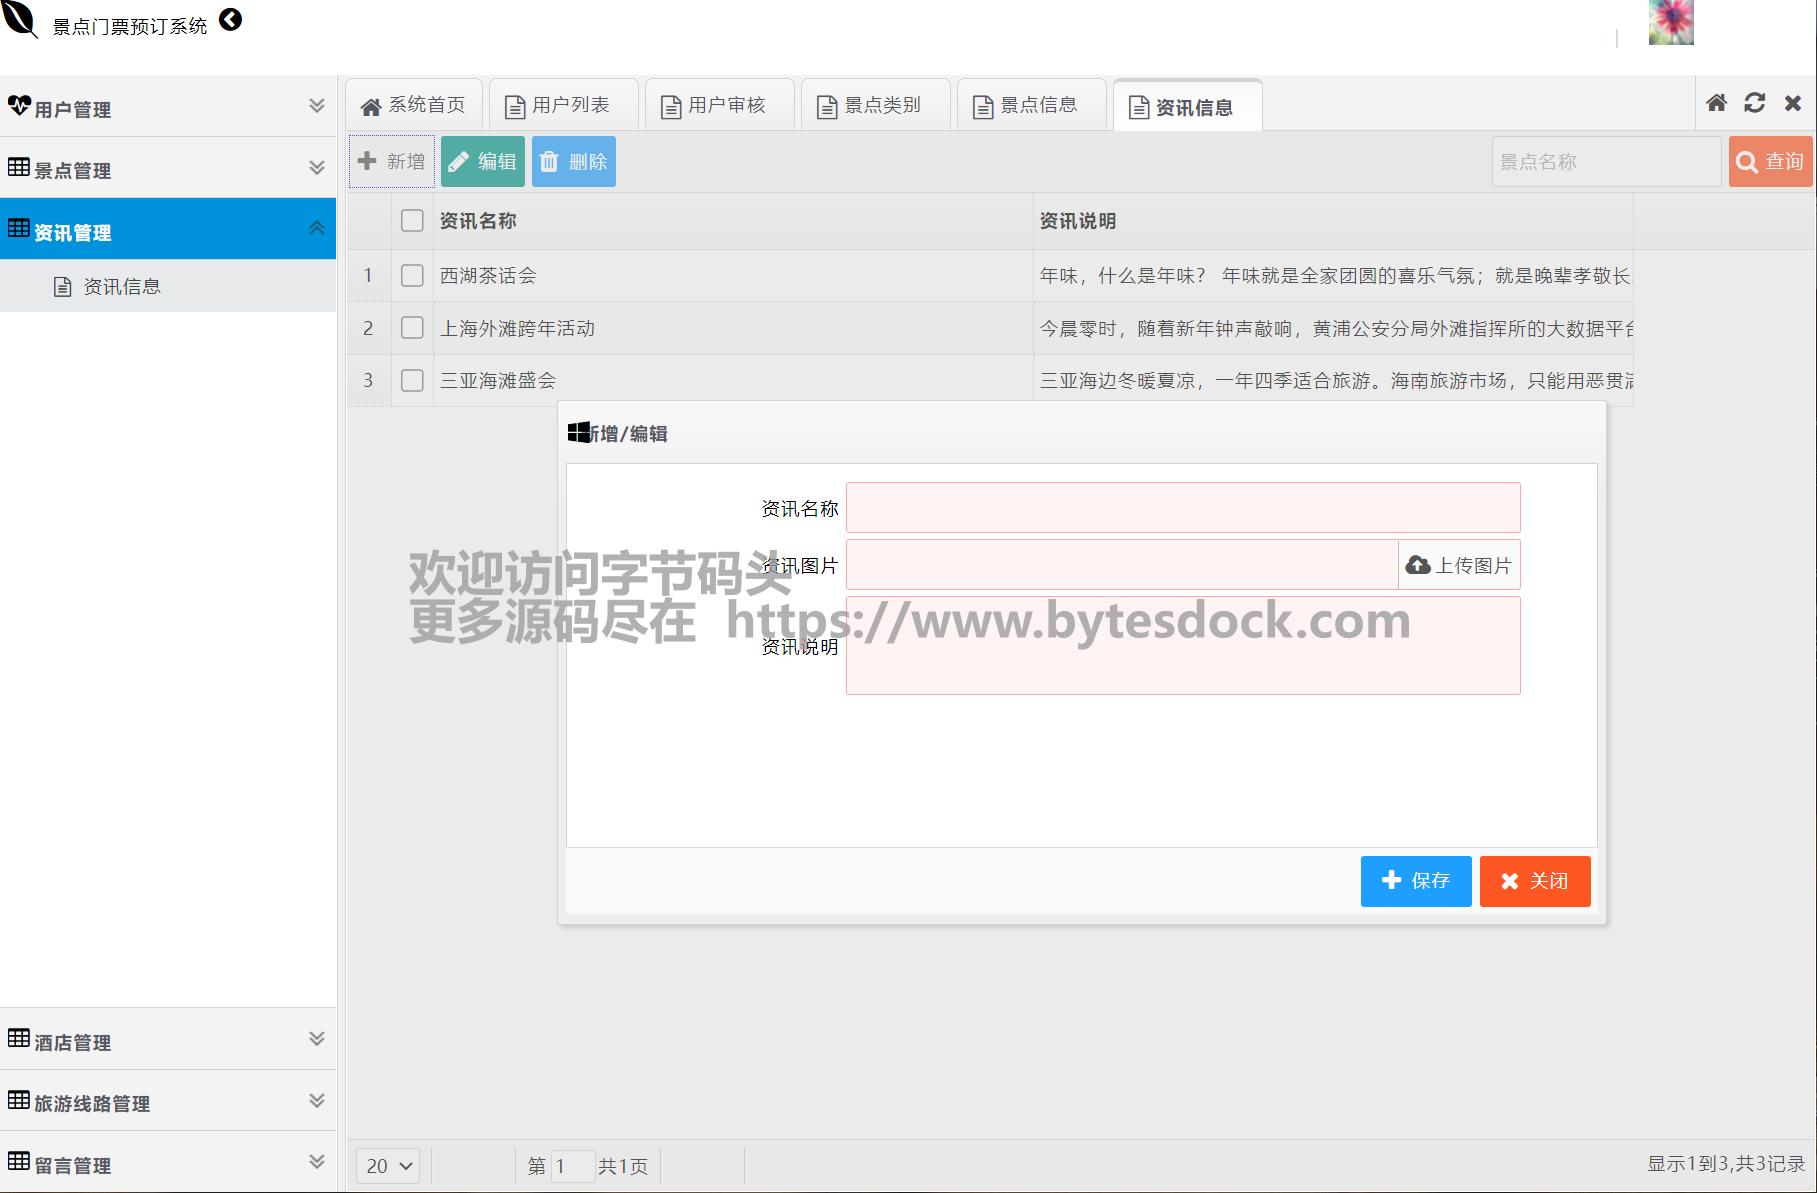The image size is (1817, 1193).
Task: Click the 删除 trash button
Action: pyautogui.click(x=574, y=162)
